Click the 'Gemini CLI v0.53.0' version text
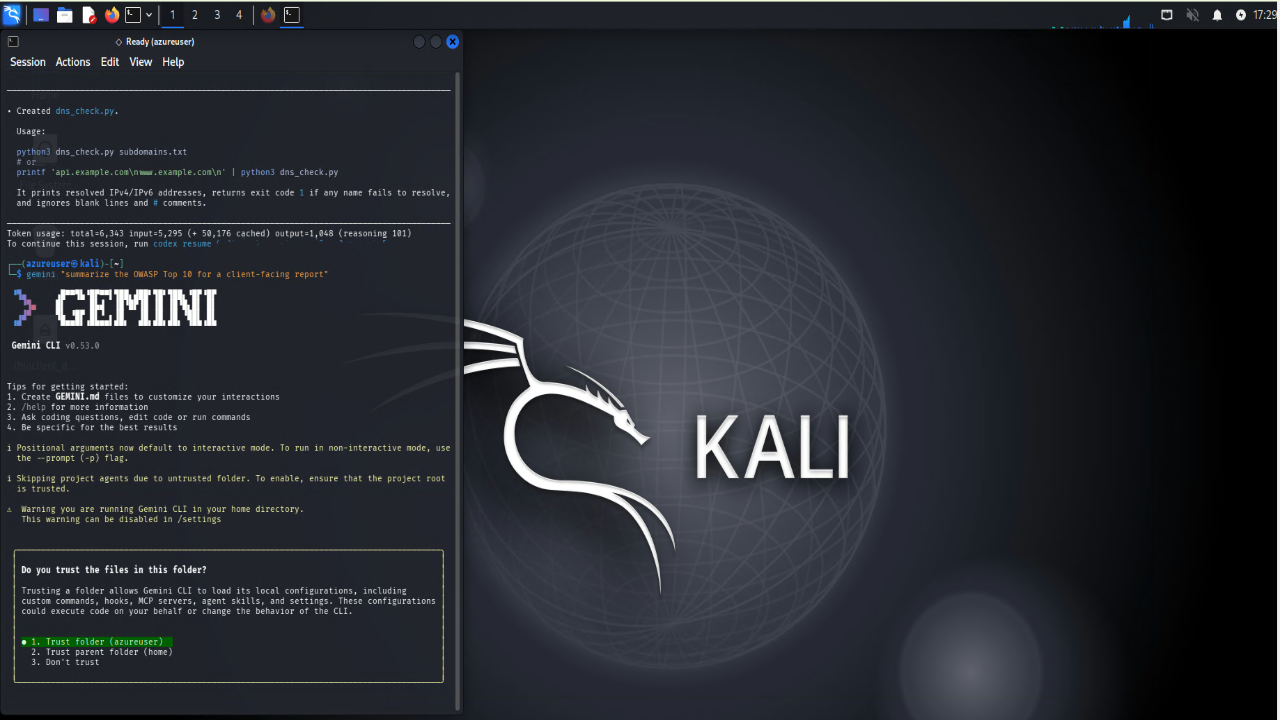The image size is (1280, 720). 56,345
